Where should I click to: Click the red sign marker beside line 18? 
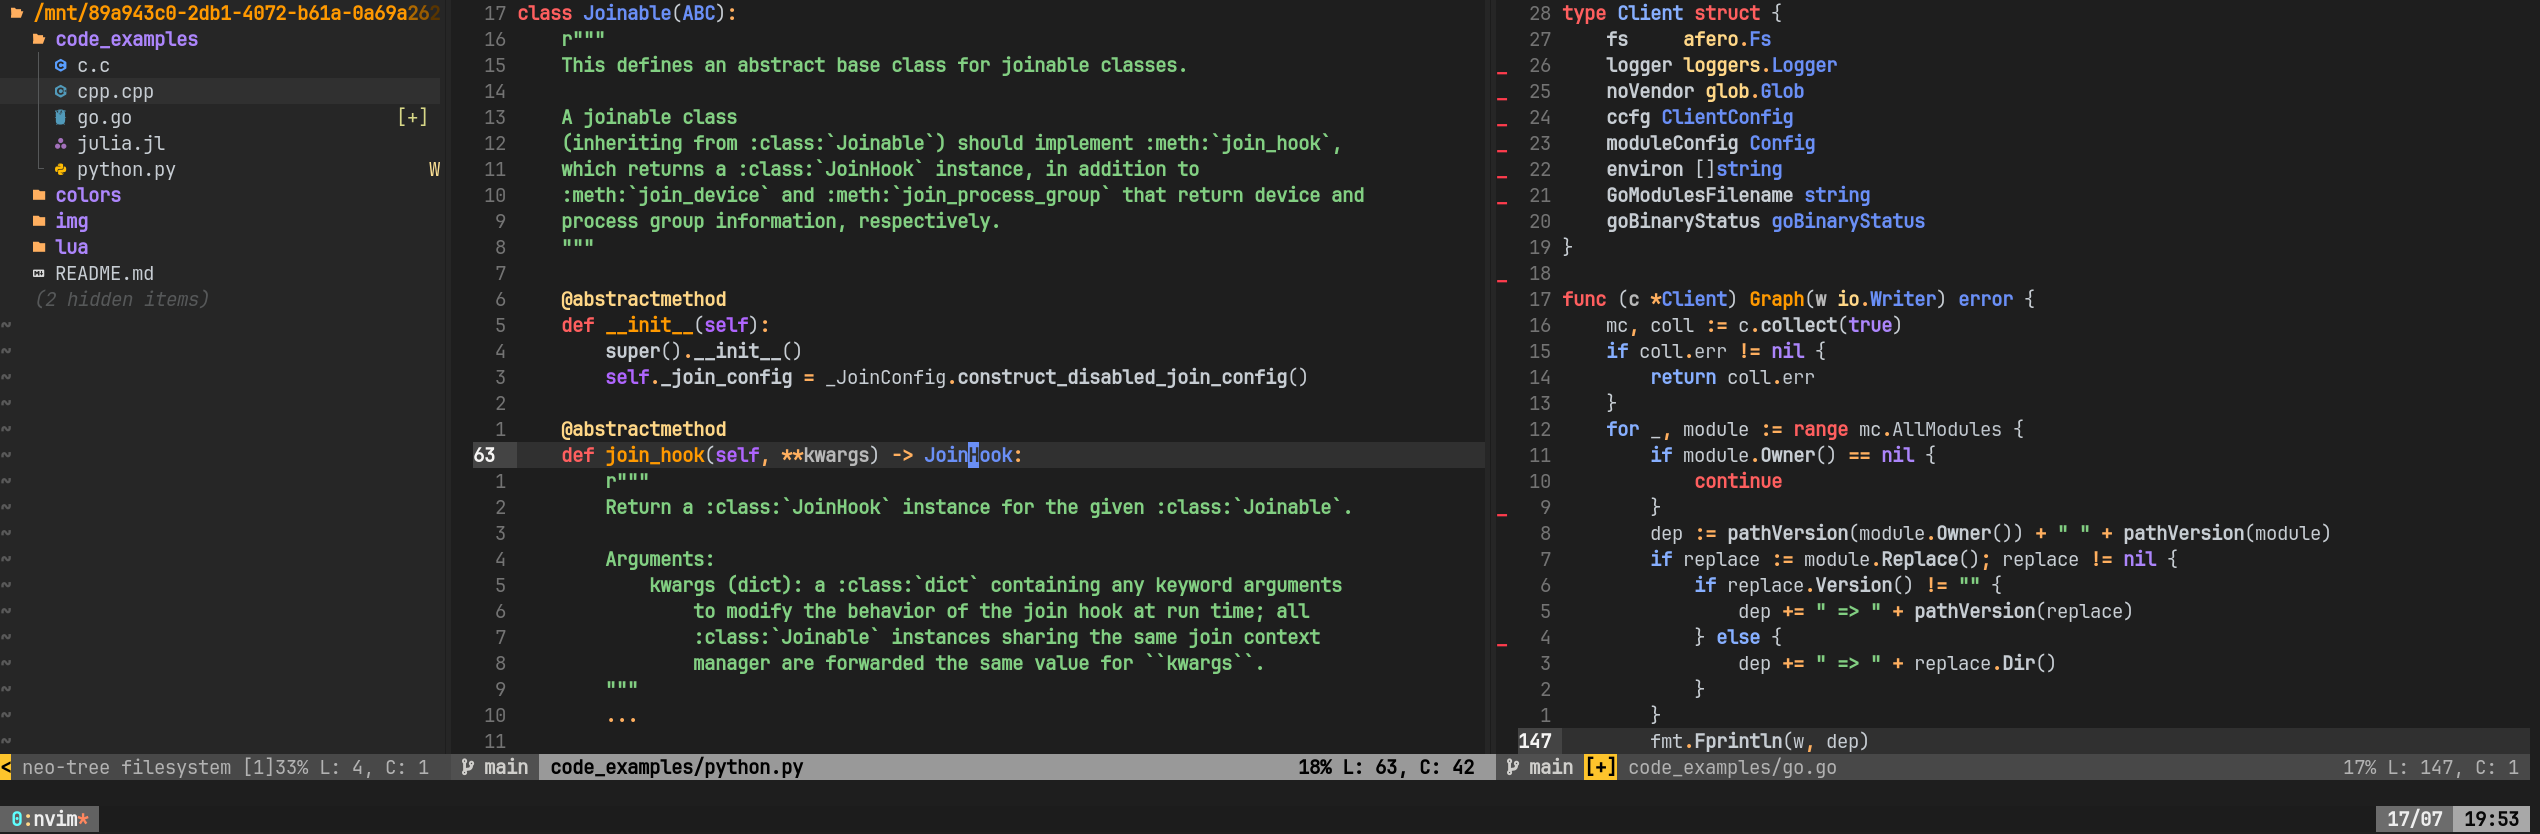1502,281
